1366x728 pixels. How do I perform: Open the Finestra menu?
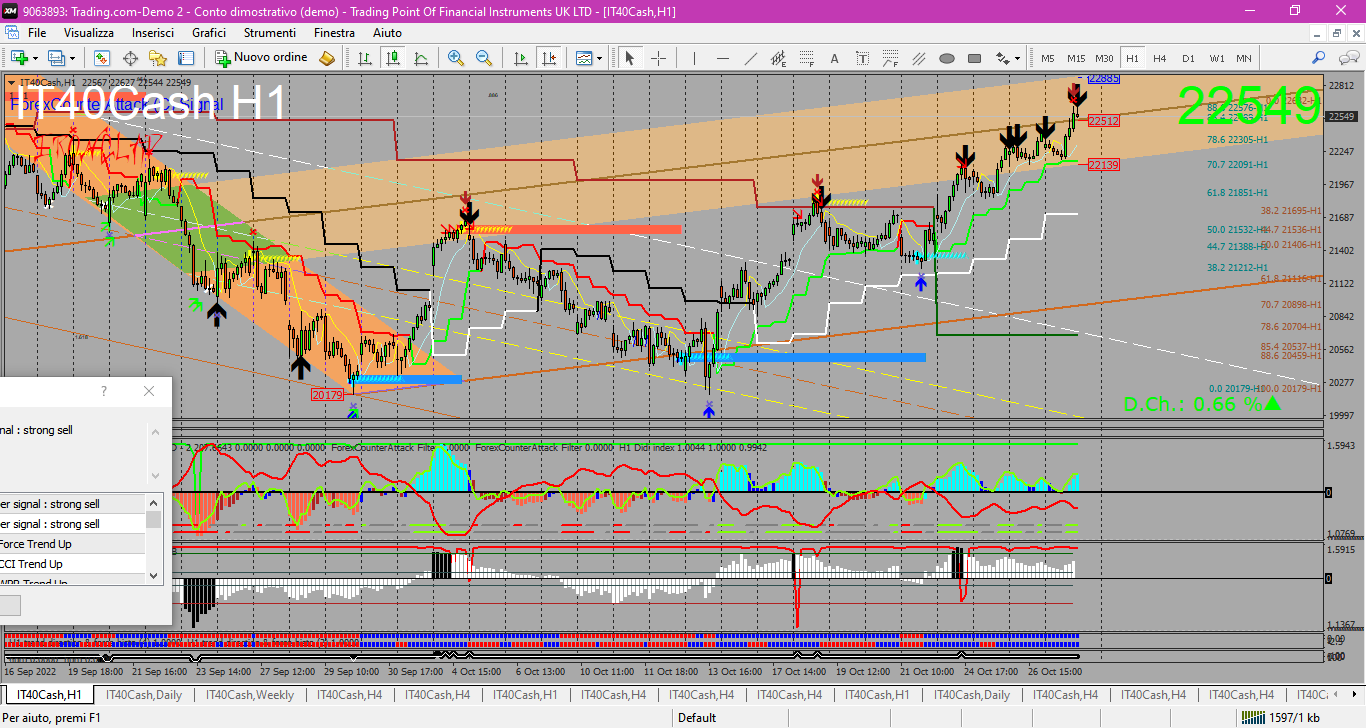click(x=334, y=33)
